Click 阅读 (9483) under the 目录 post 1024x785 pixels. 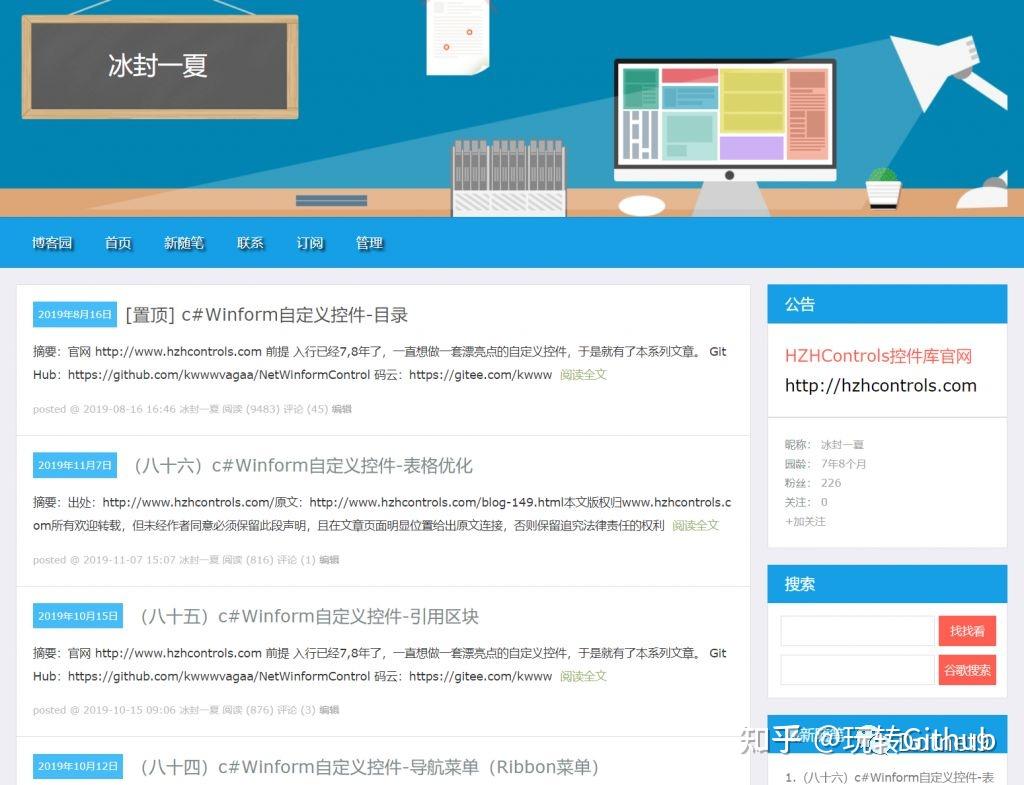[x=251, y=409]
